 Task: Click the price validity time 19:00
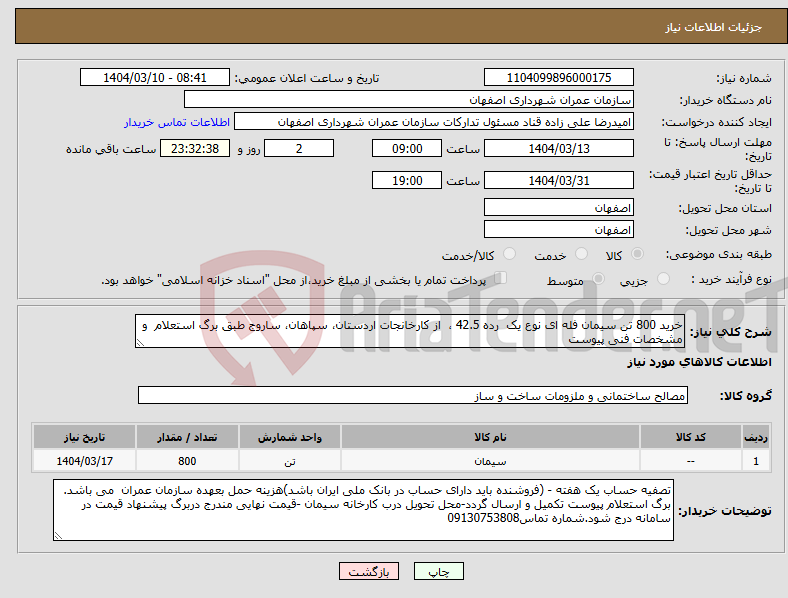[x=407, y=180]
